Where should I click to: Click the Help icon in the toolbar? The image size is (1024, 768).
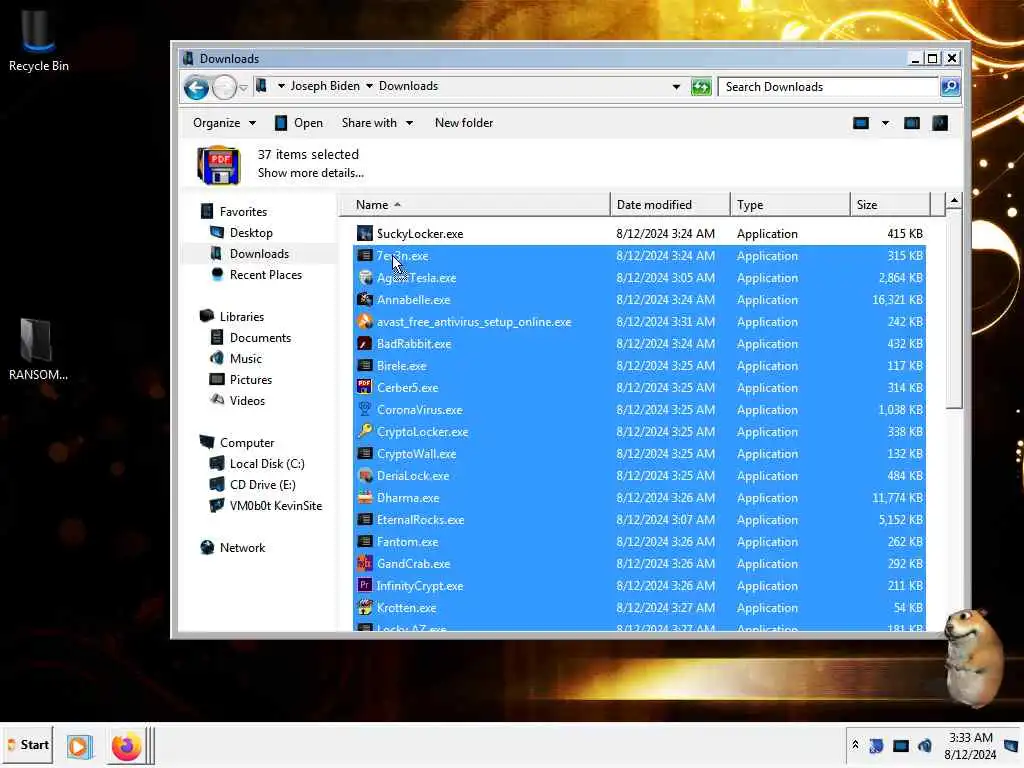[x=940, y=123]
